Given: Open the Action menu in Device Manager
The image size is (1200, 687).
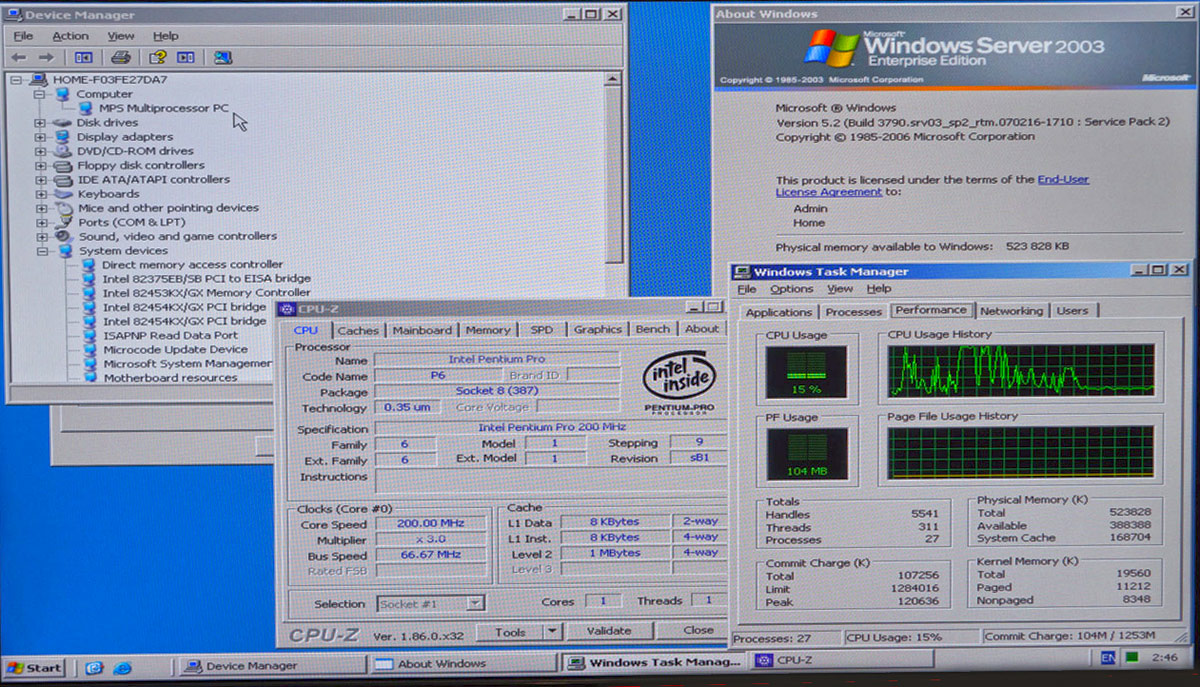Looking at the screenshot, I should pos(70,36).
